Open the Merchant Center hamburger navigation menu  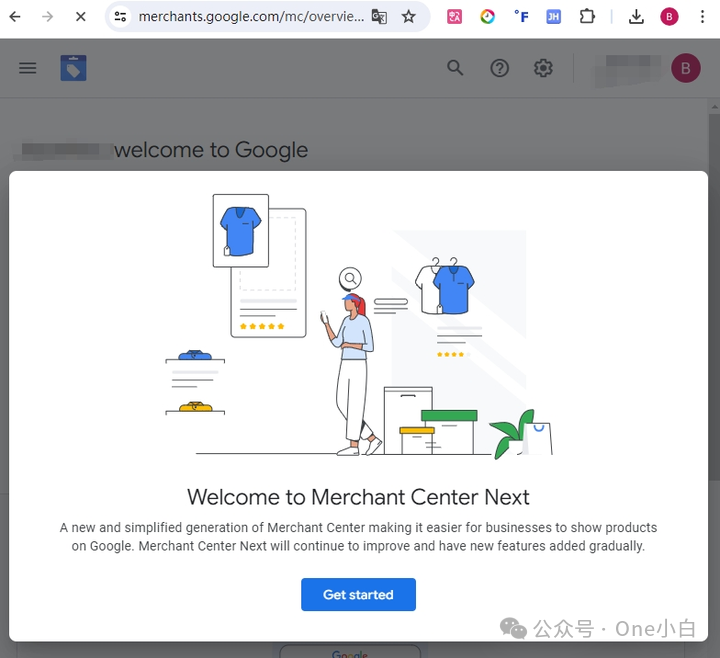click(x=28, y=68)
